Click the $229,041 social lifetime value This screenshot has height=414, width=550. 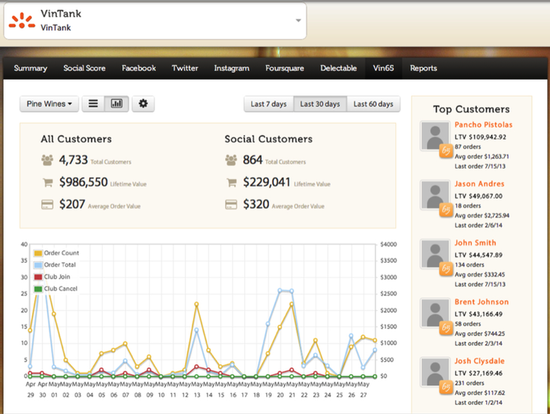(x=267, y=182)
